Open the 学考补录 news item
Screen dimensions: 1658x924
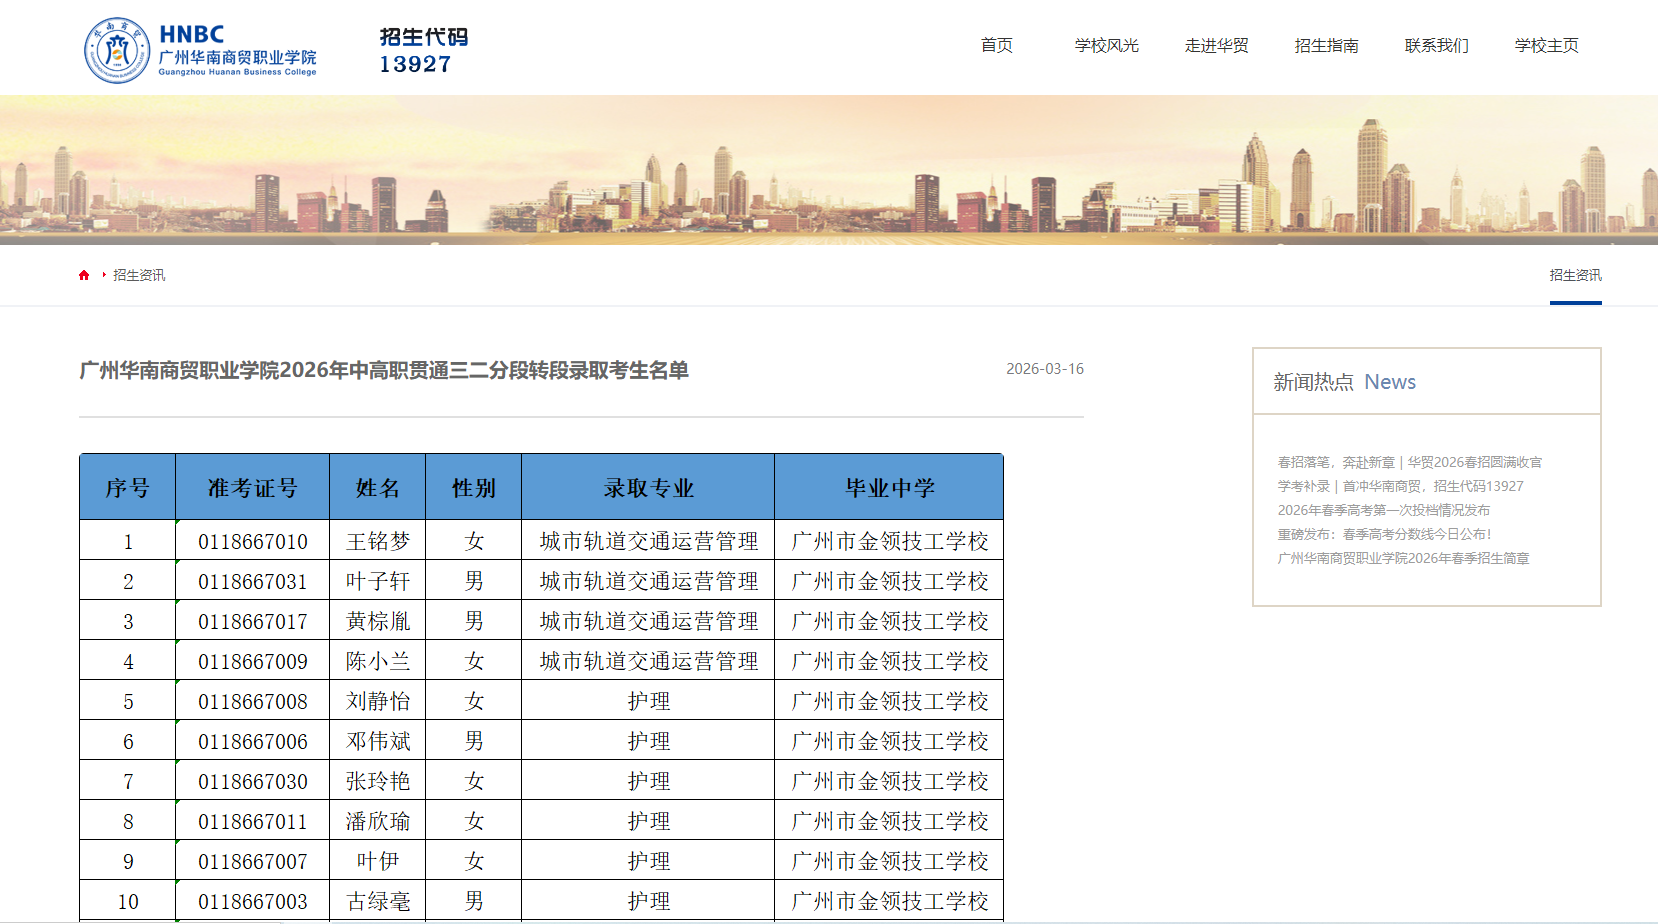1400,486
